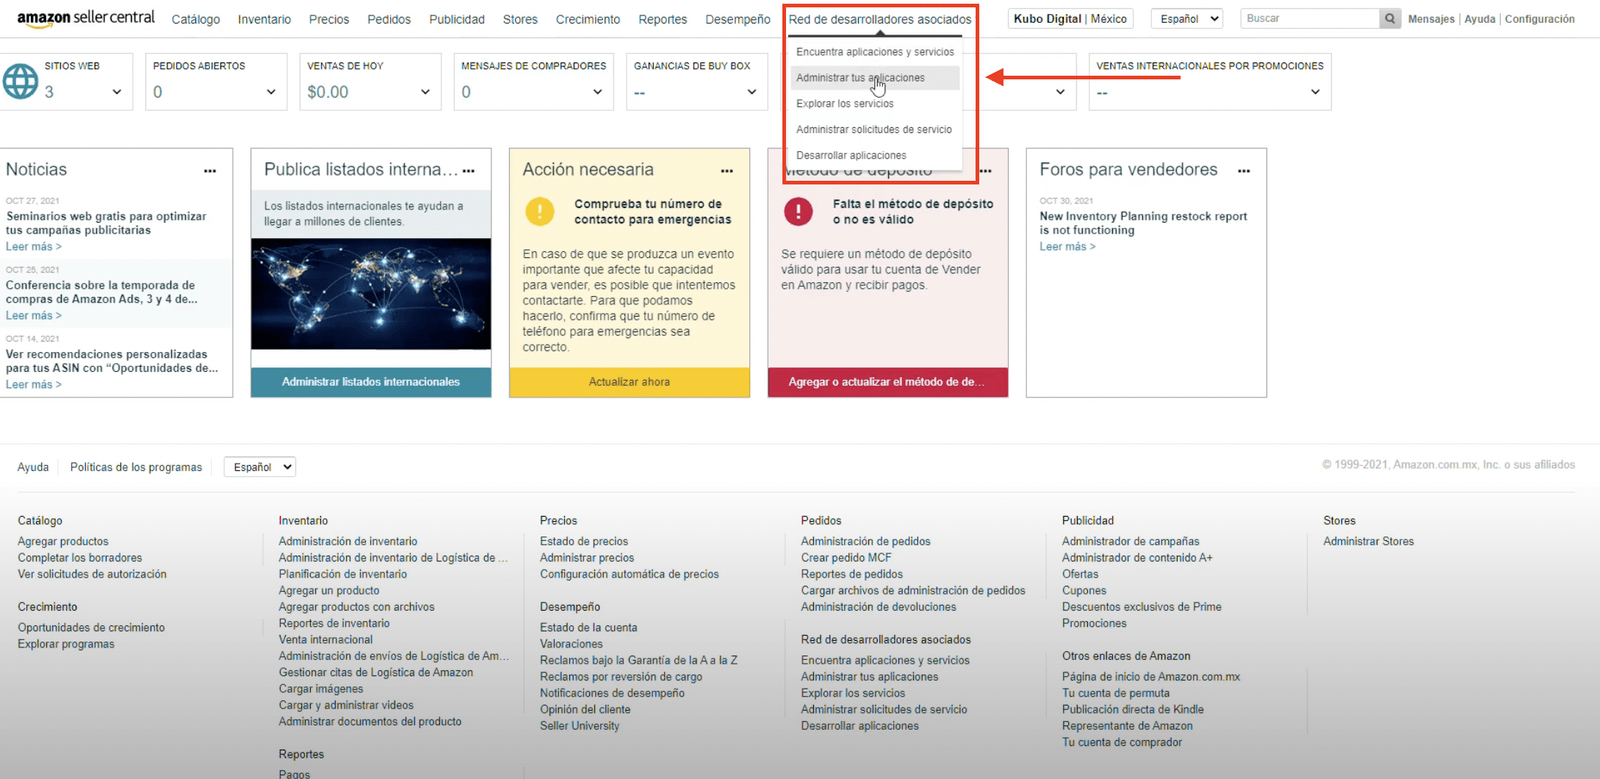Click Leer más under Seminarios web gratis
This screenshot has width=1600, height=779.
(x=33, y=247)
